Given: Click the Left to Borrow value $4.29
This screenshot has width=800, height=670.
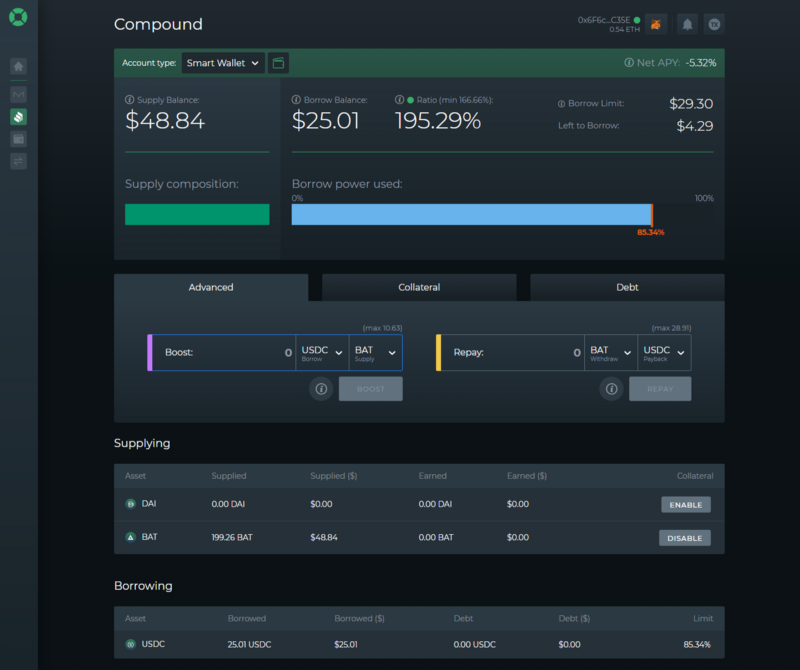Looking at the screenshot, I should coord(694,126).
